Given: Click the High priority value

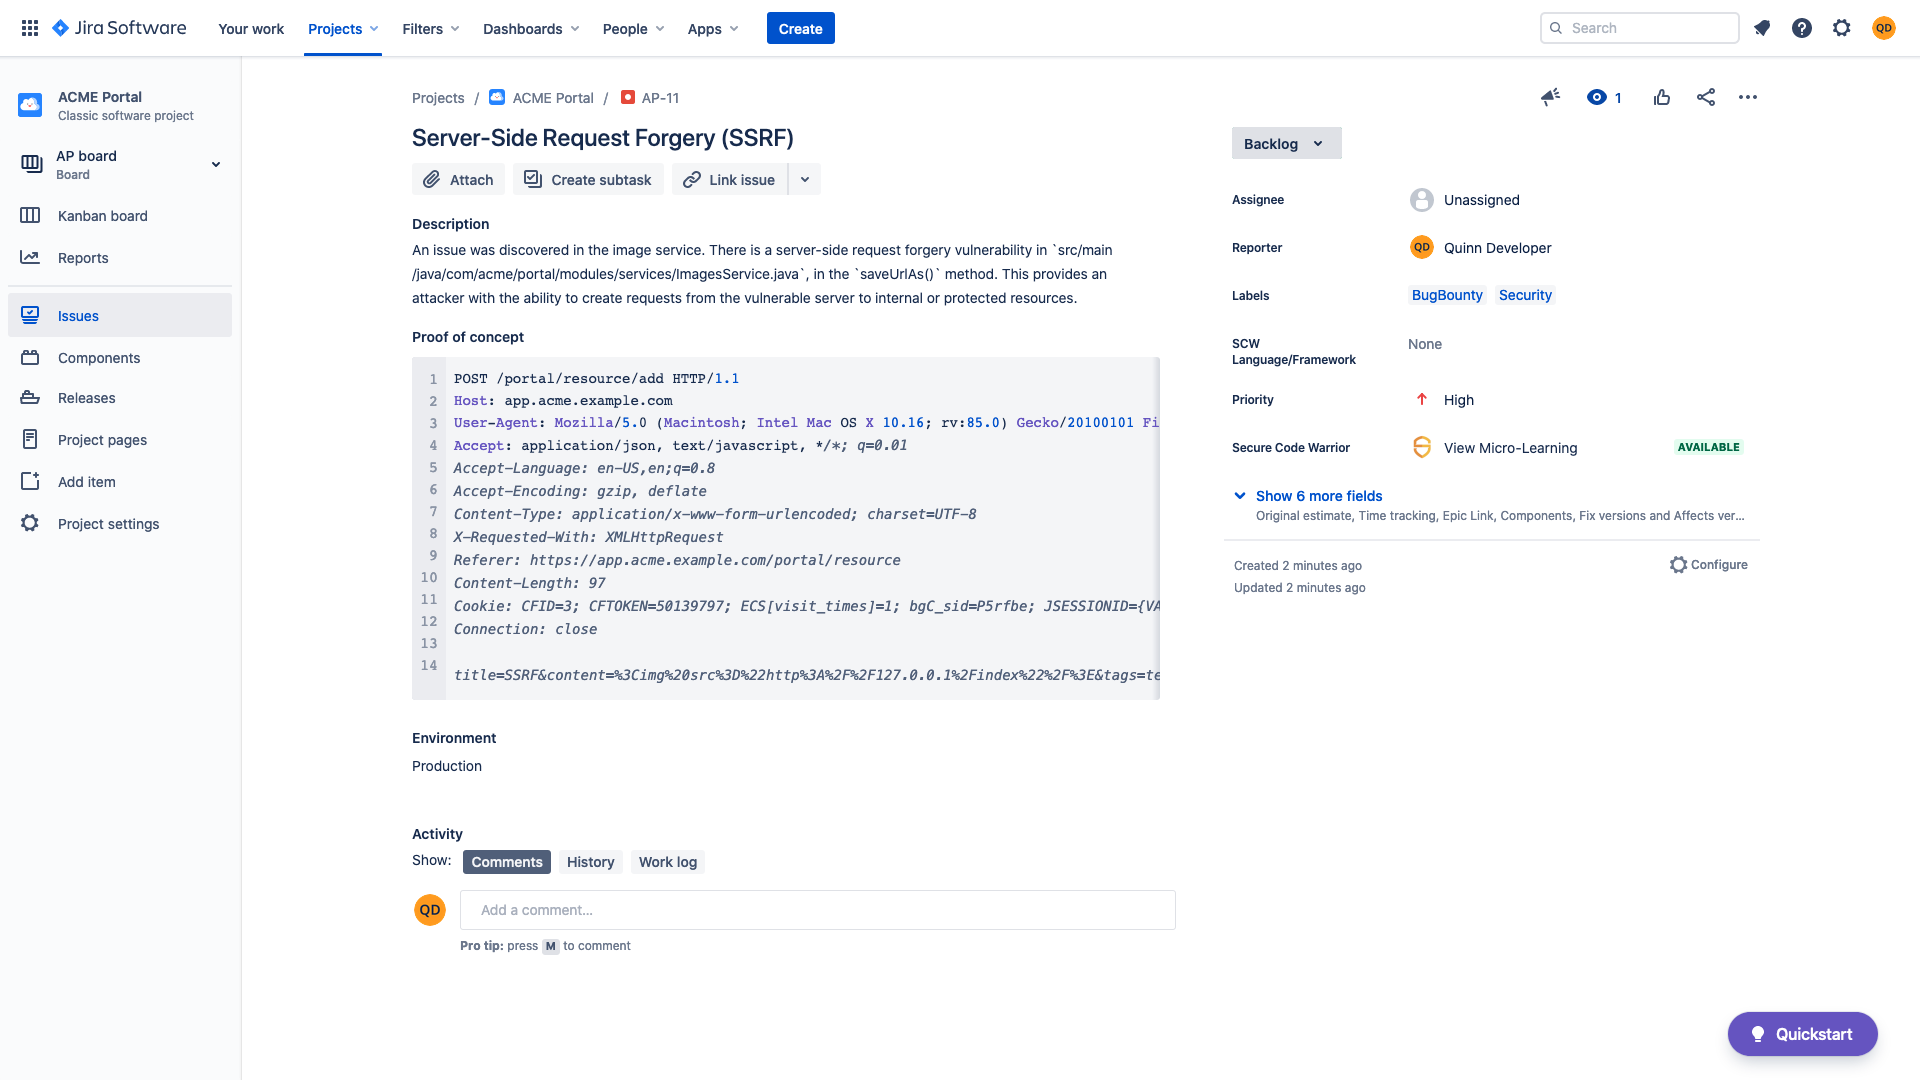Looking at the screenshot, I should point(1444,400).
